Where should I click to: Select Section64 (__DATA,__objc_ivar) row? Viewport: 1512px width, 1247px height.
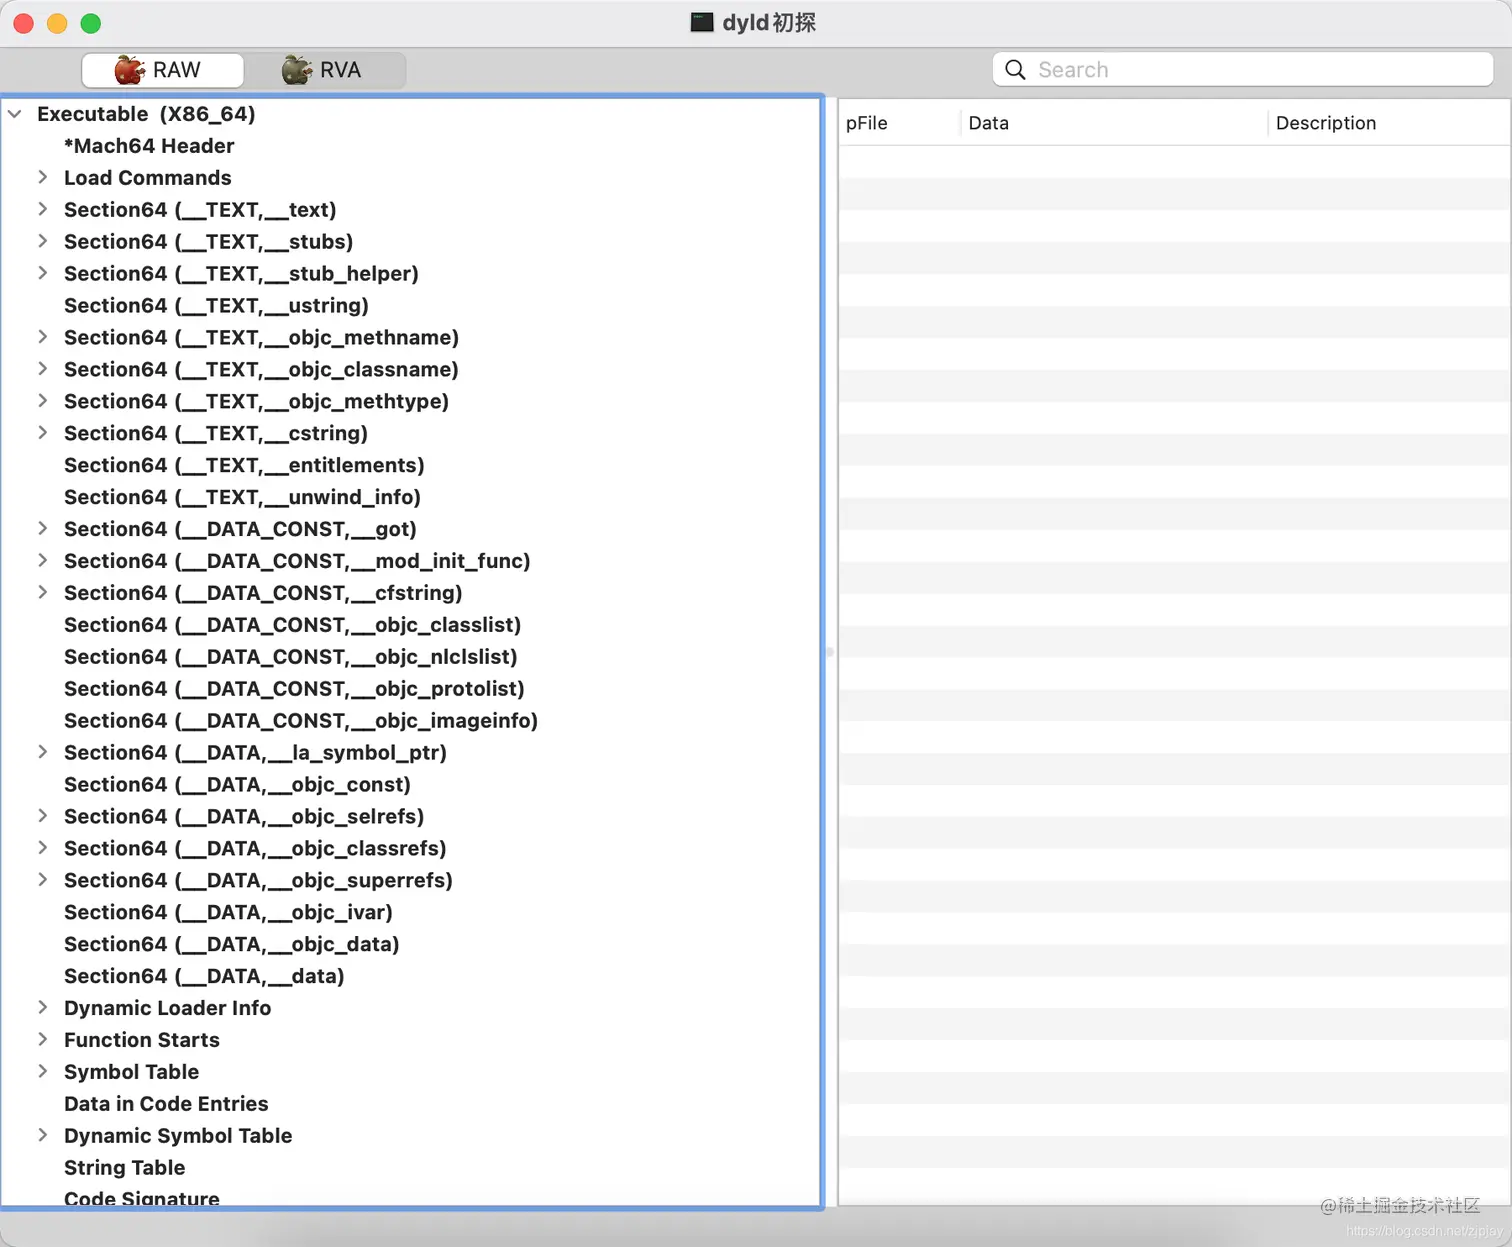click(411, 912)
